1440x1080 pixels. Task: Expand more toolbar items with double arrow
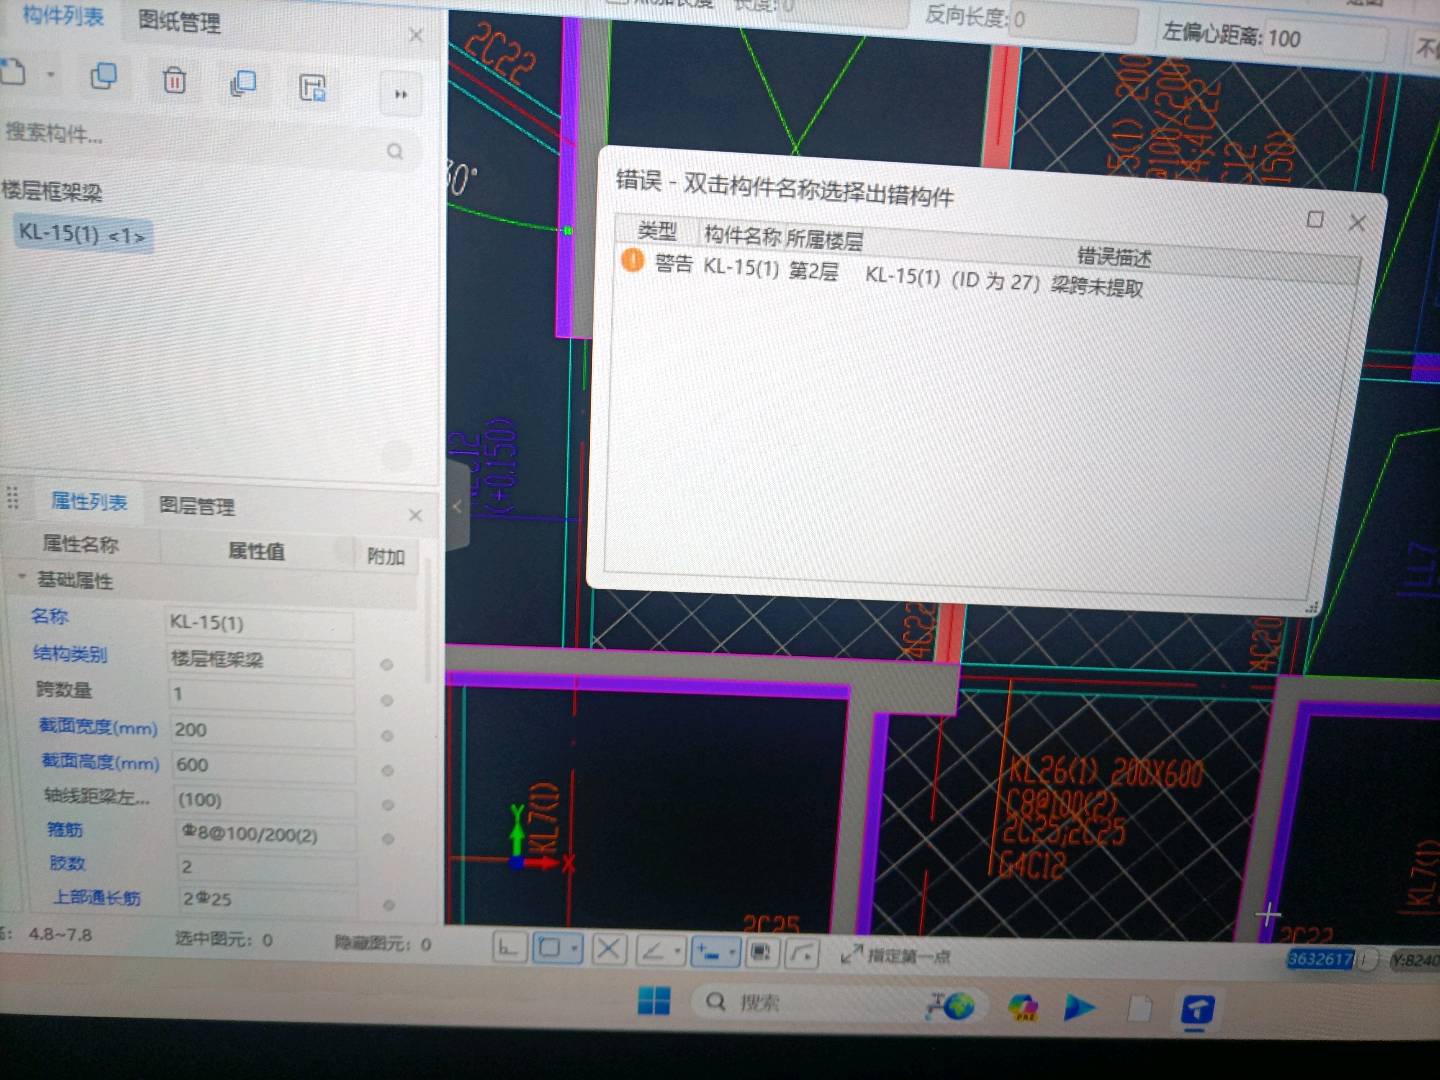pos(401,94)
